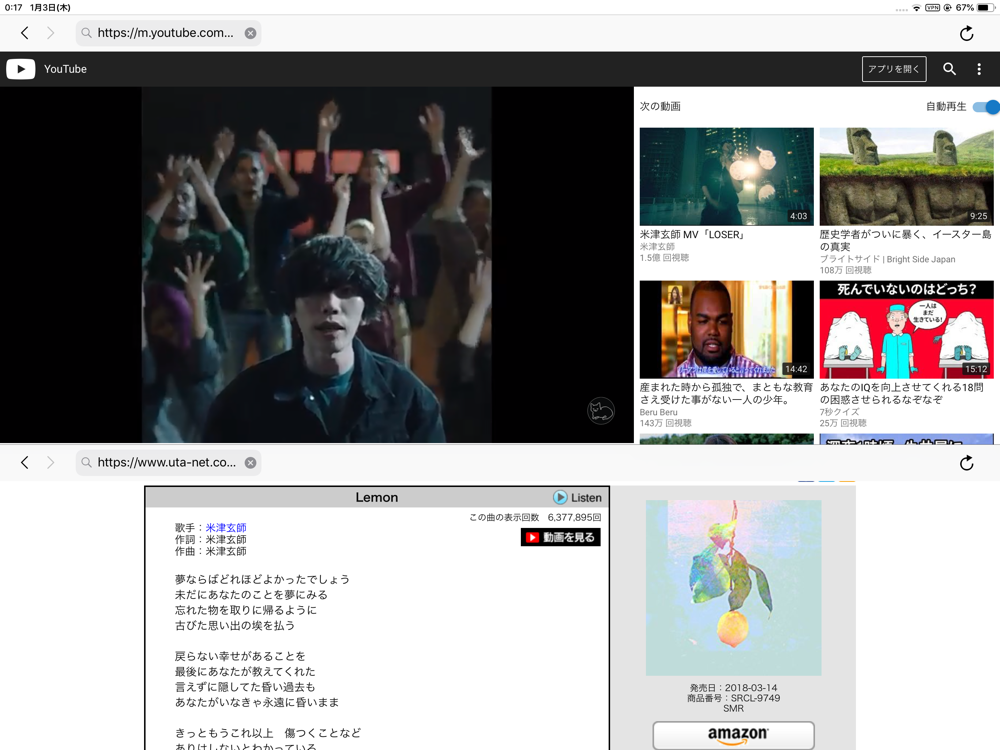Click the YouTube logo icon

[x=20, y=69]
